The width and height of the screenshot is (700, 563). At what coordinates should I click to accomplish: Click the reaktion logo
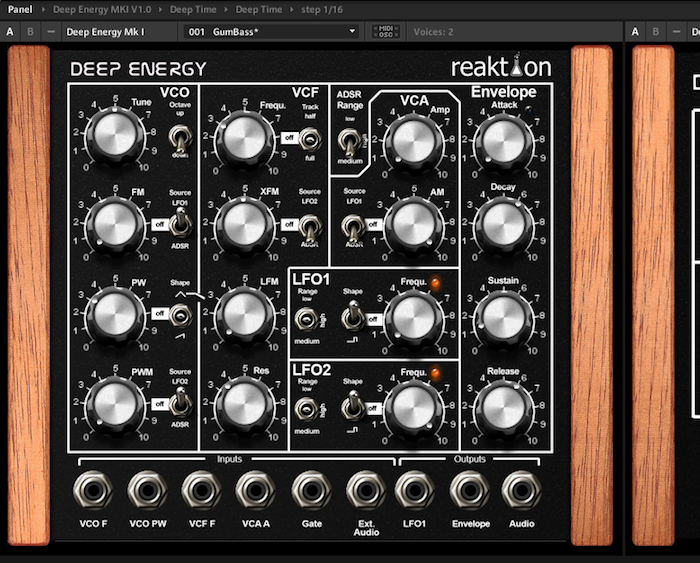[501, 66]
